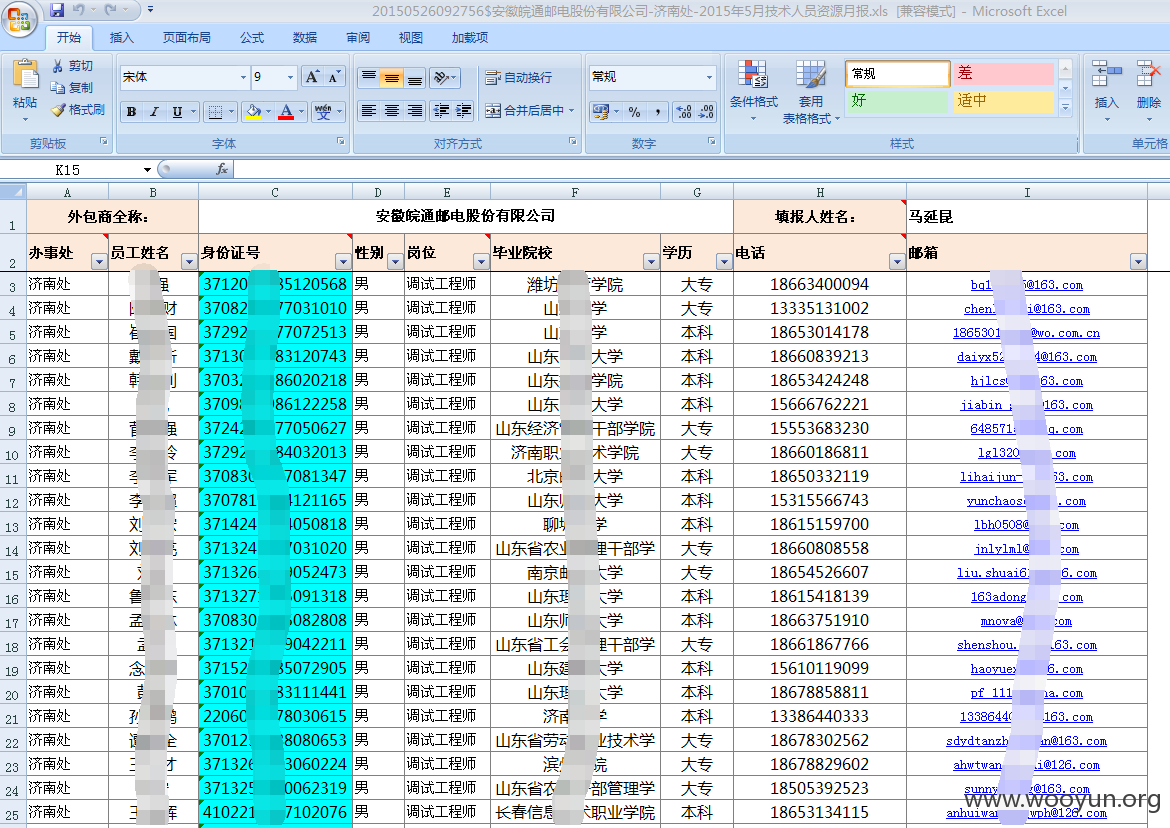Apply percent style format
The height and width of the screenshot is (828, 1170).
tap(634, 112)
